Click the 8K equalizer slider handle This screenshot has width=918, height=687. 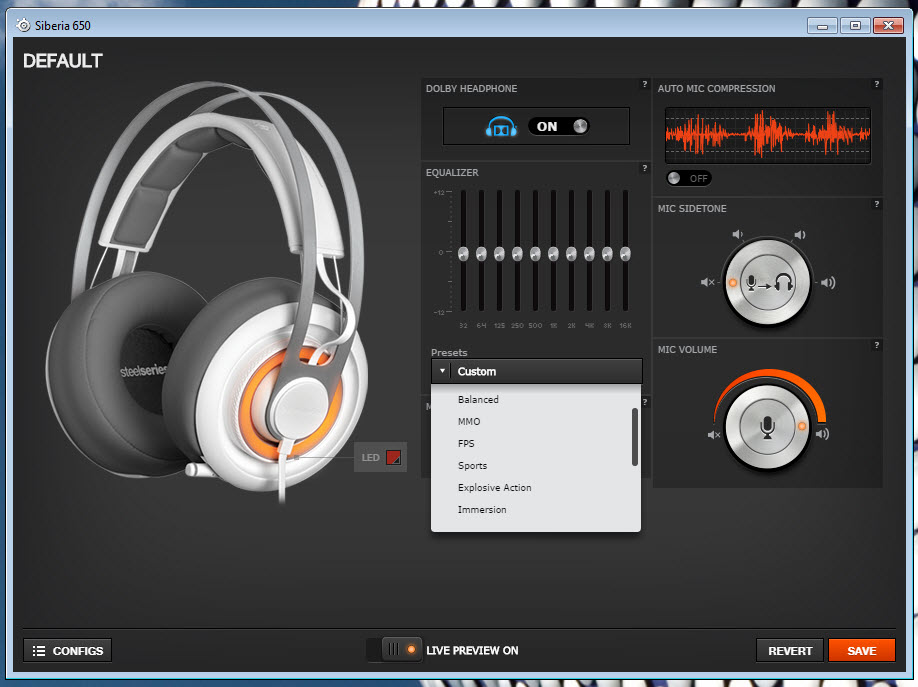point(607,254)
